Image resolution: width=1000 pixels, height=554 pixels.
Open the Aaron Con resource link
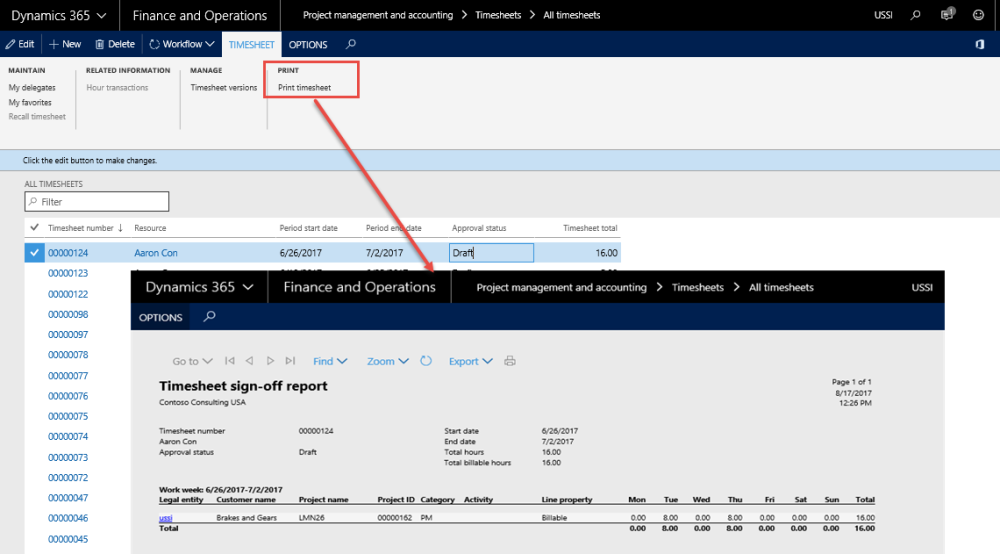156,252
